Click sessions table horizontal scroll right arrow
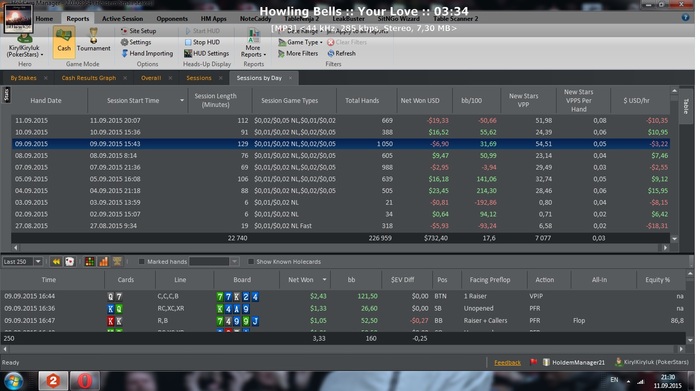 pos(665,247)
